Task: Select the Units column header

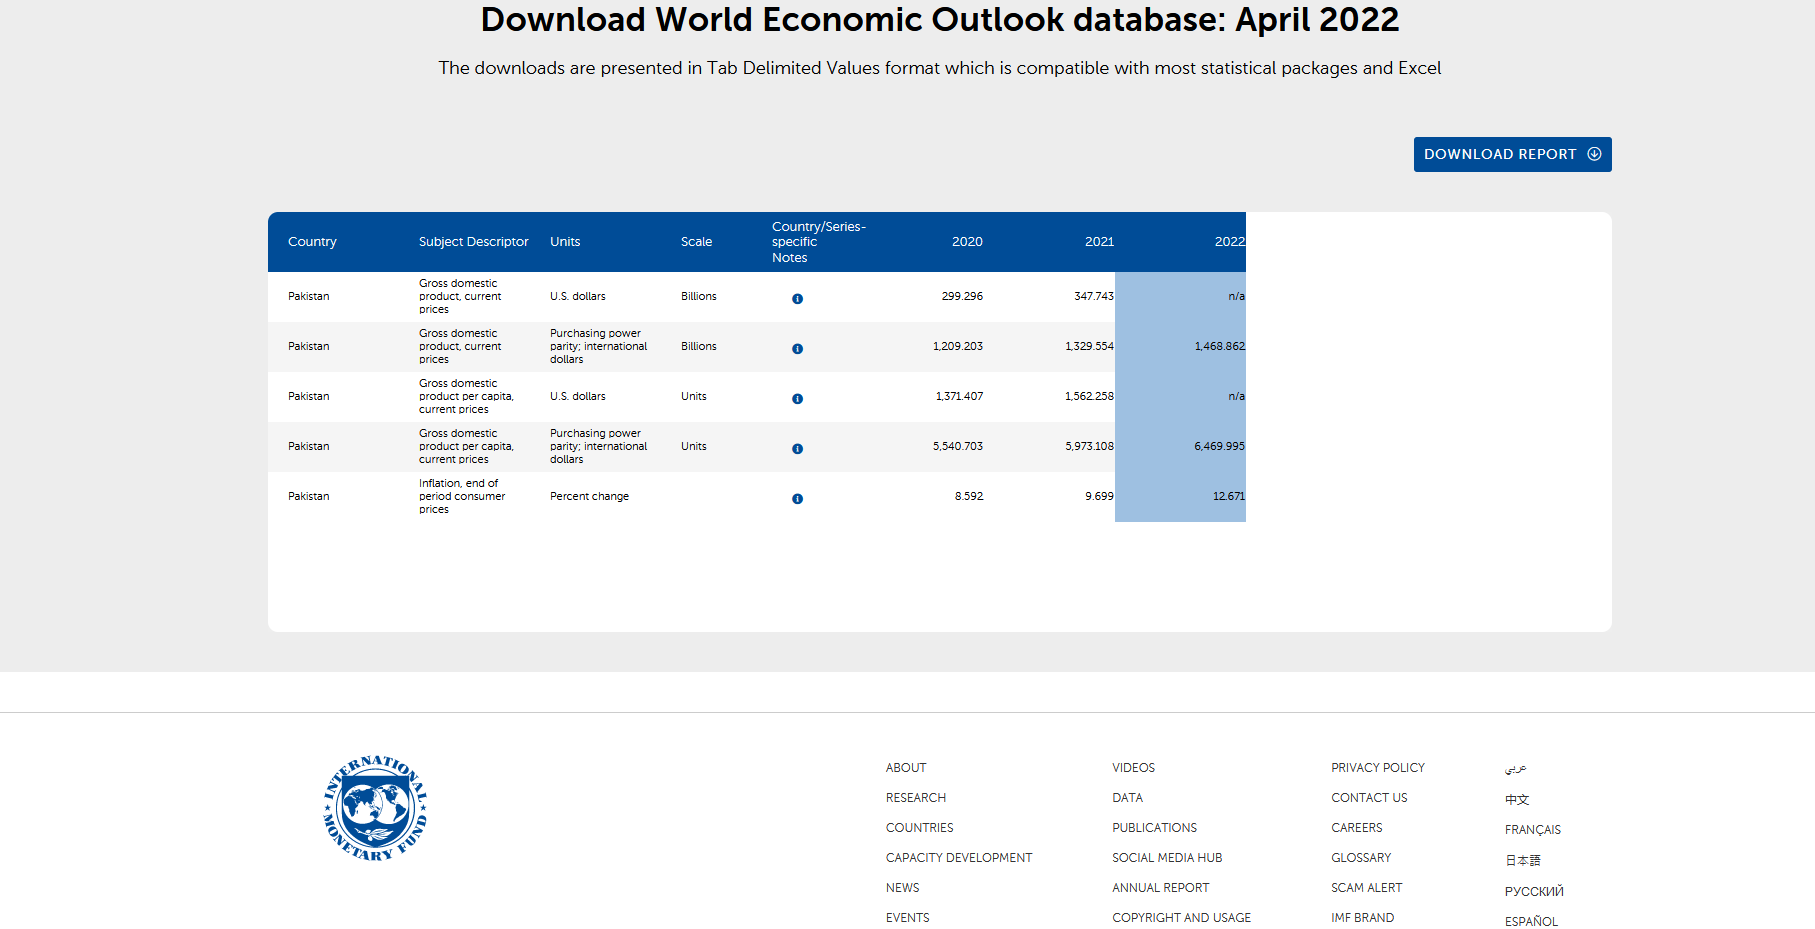Action: pyautogui.click(x=565, y=242)
